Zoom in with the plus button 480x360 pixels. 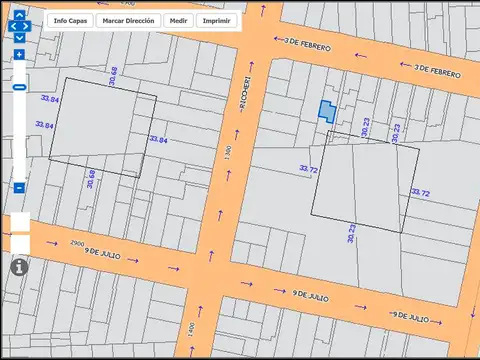click(19, 55)
